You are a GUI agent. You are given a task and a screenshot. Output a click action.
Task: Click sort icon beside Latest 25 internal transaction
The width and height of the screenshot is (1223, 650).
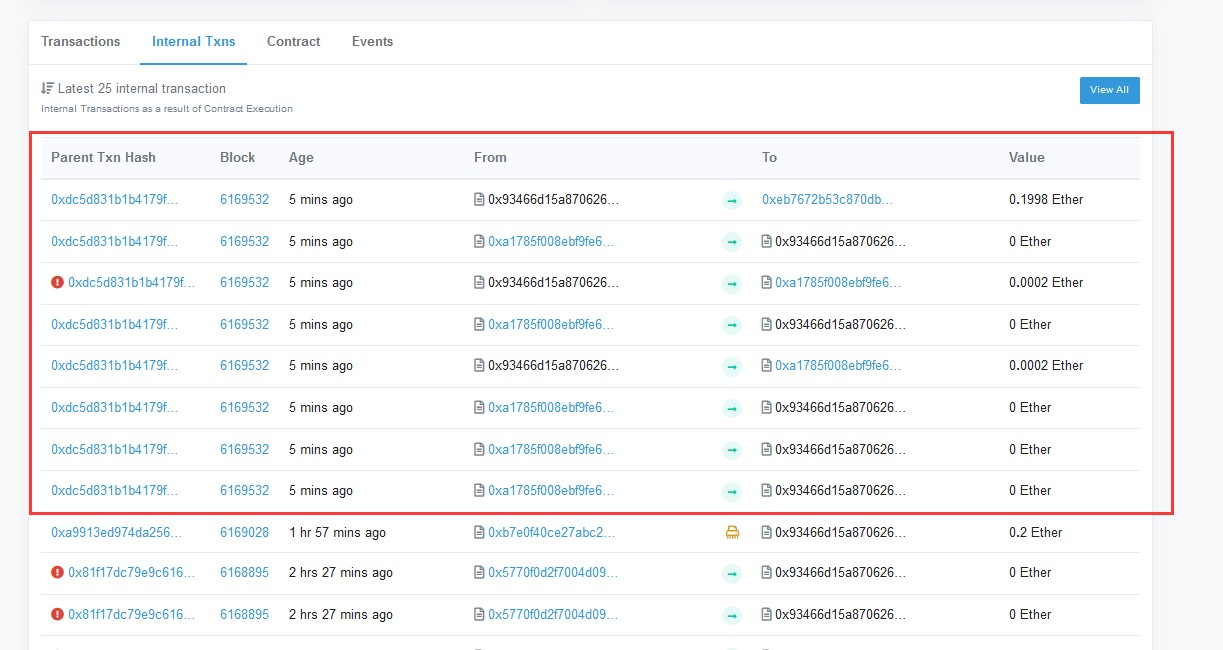point(47,89)
